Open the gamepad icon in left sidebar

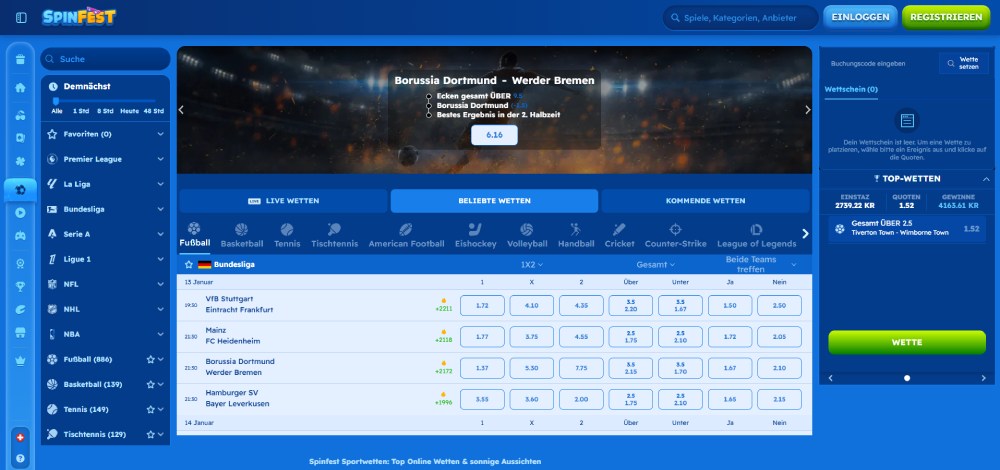point(20,238)
